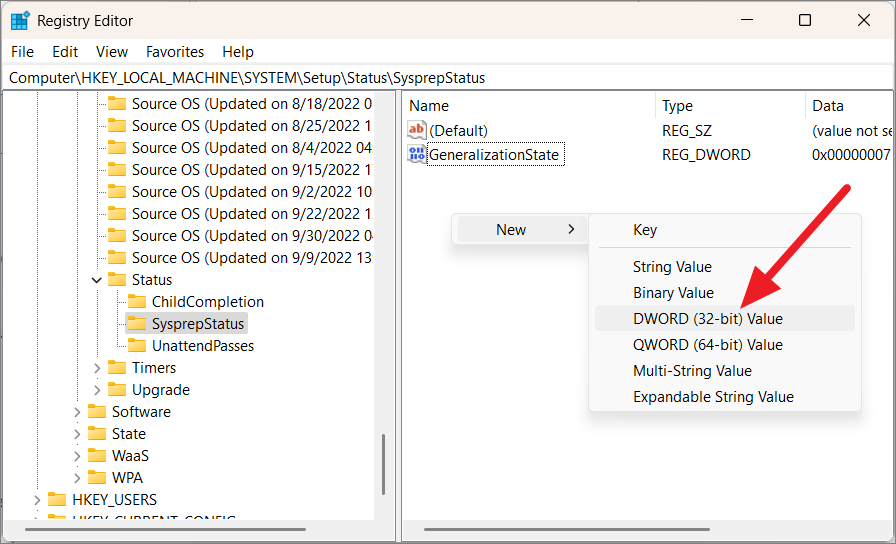Expand the WPA tree node

coord(77,478)
